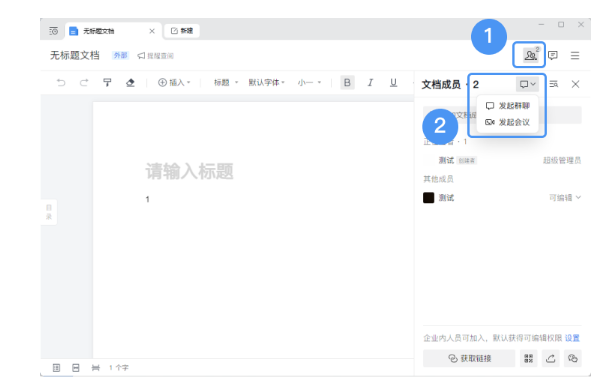Click the second page view icon in status bar
This screenshot has height=388, width=615.
click(x=76, y=368)
